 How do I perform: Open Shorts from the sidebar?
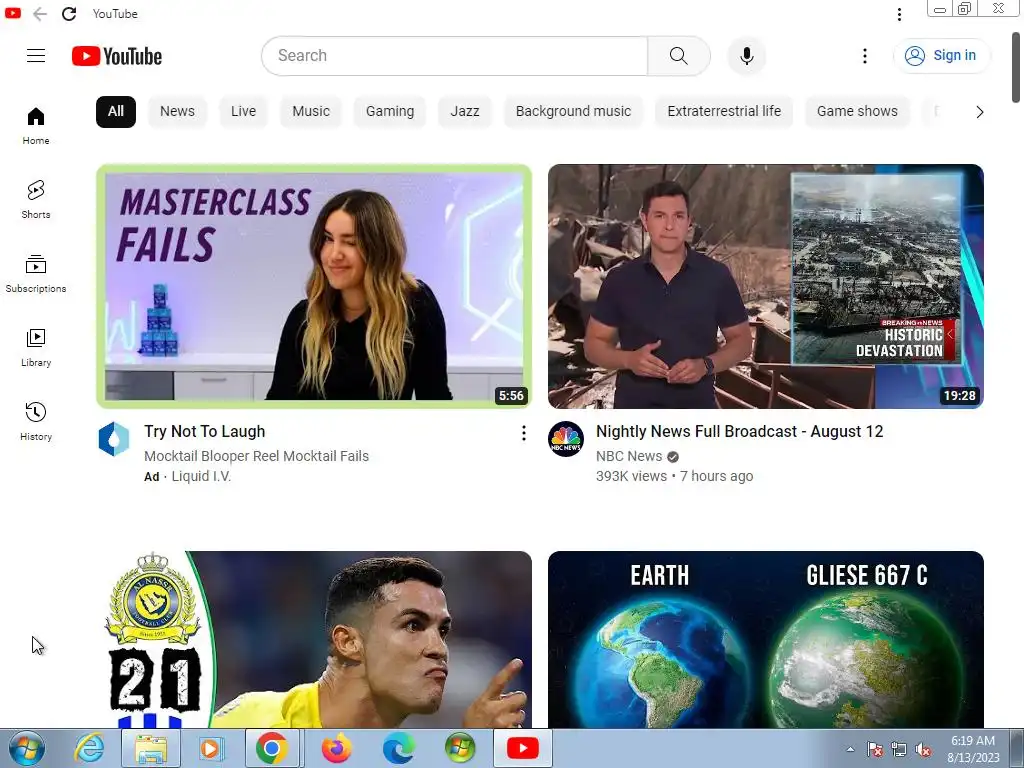(x=36, y=200)
